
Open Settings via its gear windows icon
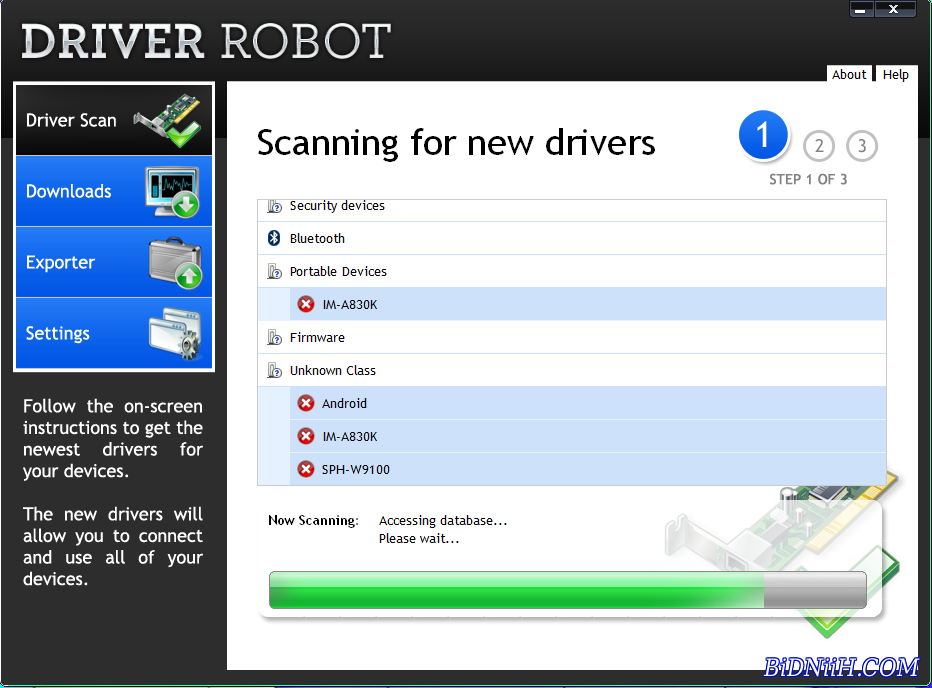(175, 333)
